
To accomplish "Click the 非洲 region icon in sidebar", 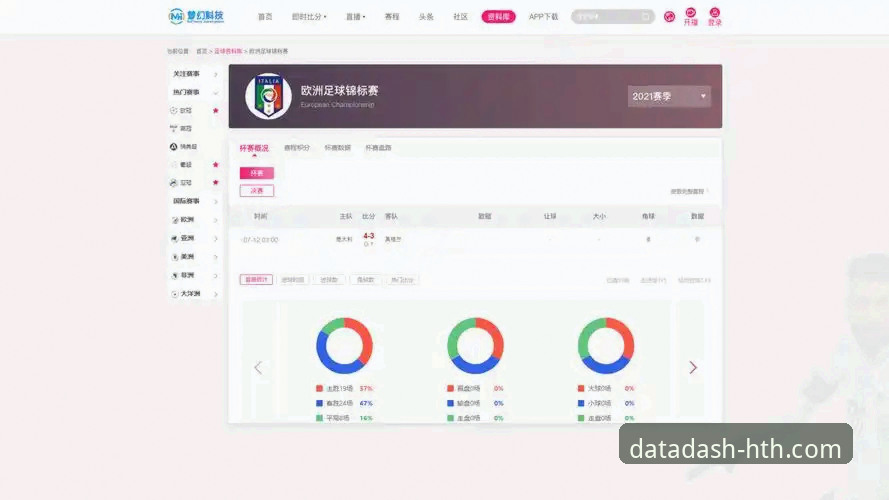I will pyautogui.click(x=175, y=276).
